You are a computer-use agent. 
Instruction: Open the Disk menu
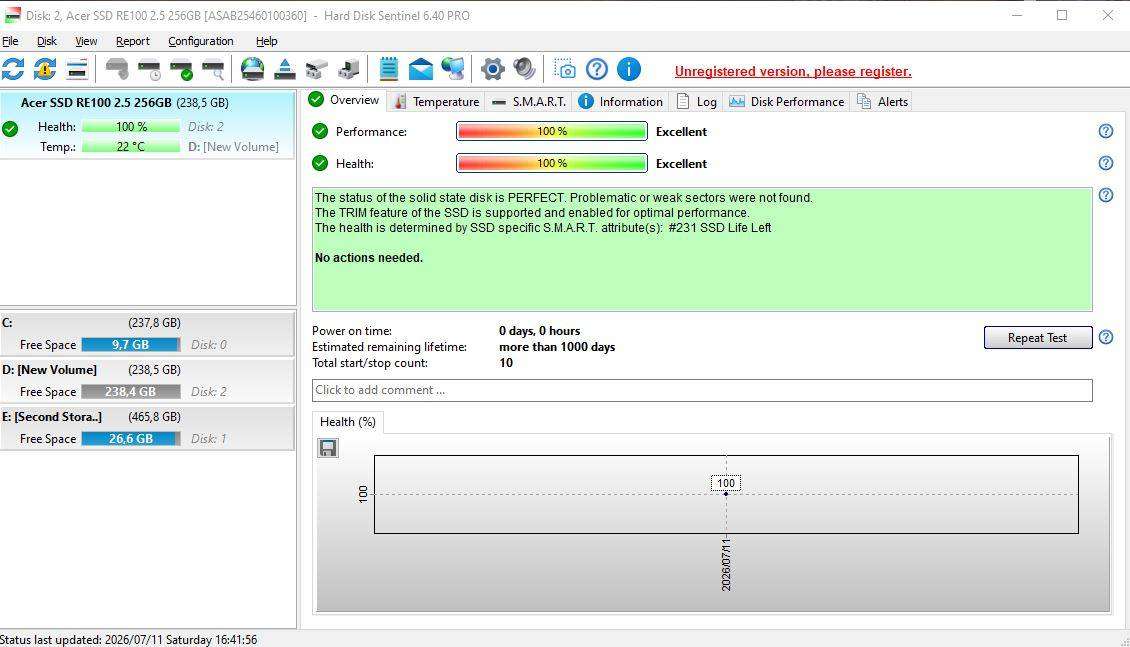[x=47, y=41]
